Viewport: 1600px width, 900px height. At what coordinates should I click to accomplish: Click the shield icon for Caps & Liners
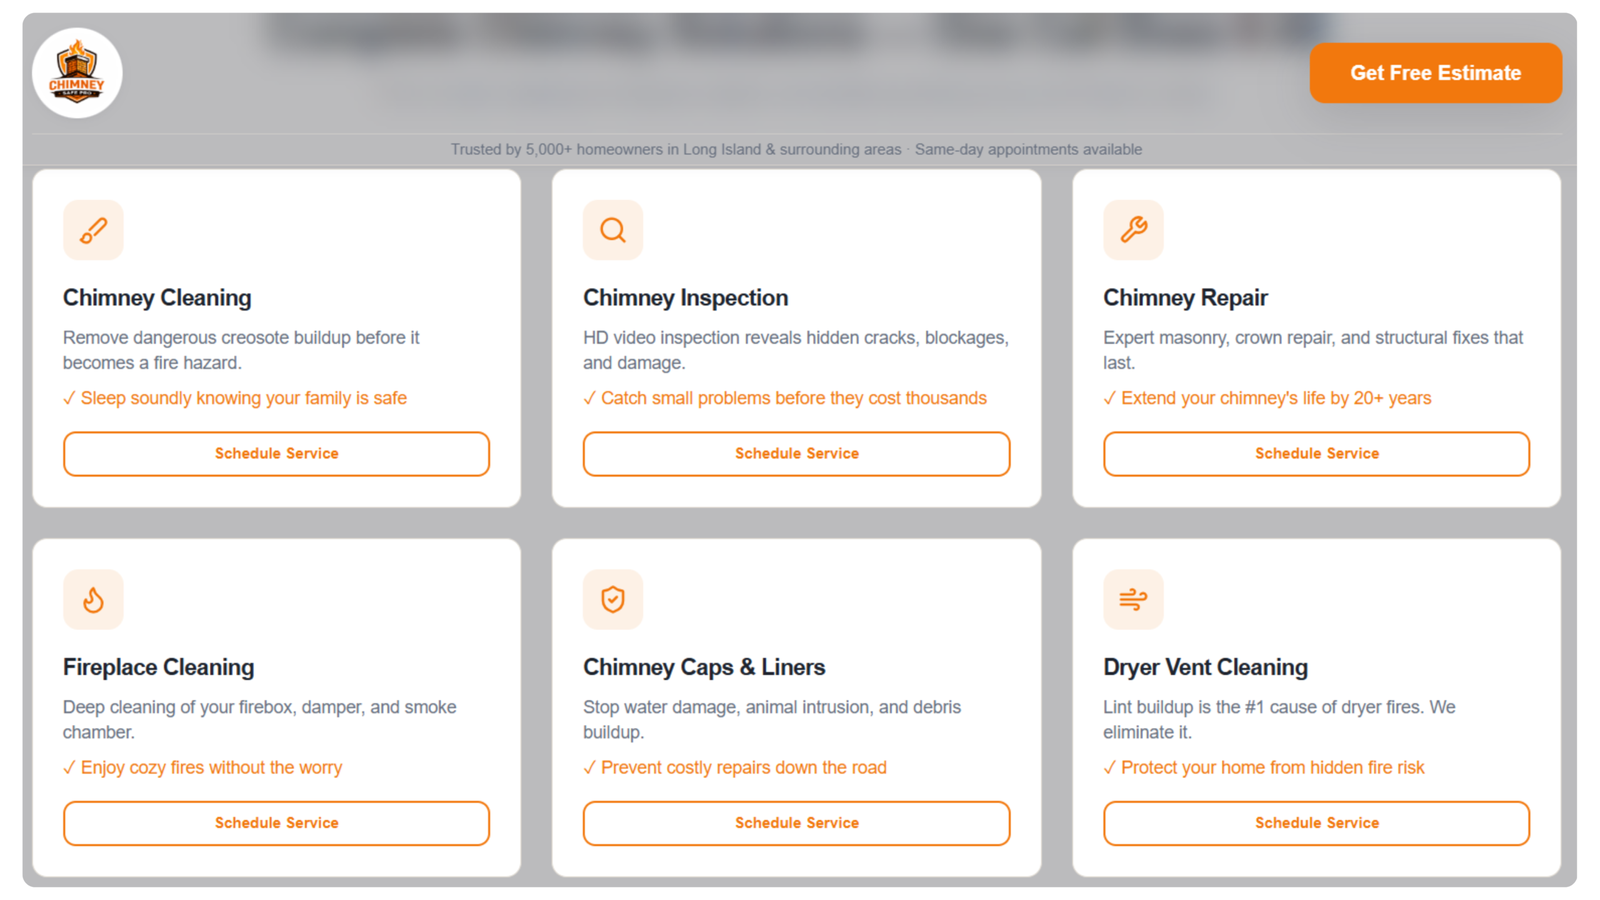pos(613,599)
